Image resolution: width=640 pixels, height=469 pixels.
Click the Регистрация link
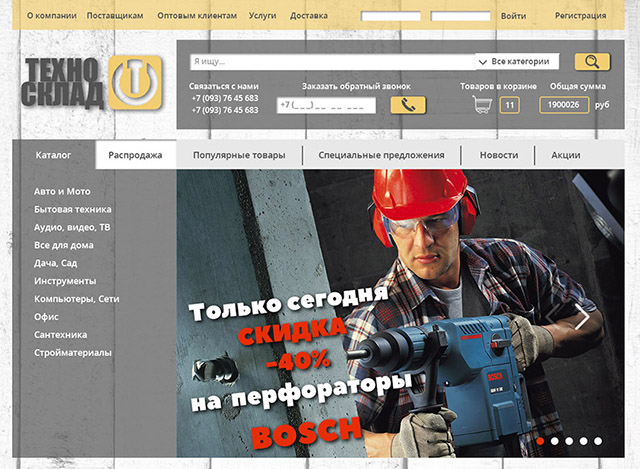(x=580, y=16)
